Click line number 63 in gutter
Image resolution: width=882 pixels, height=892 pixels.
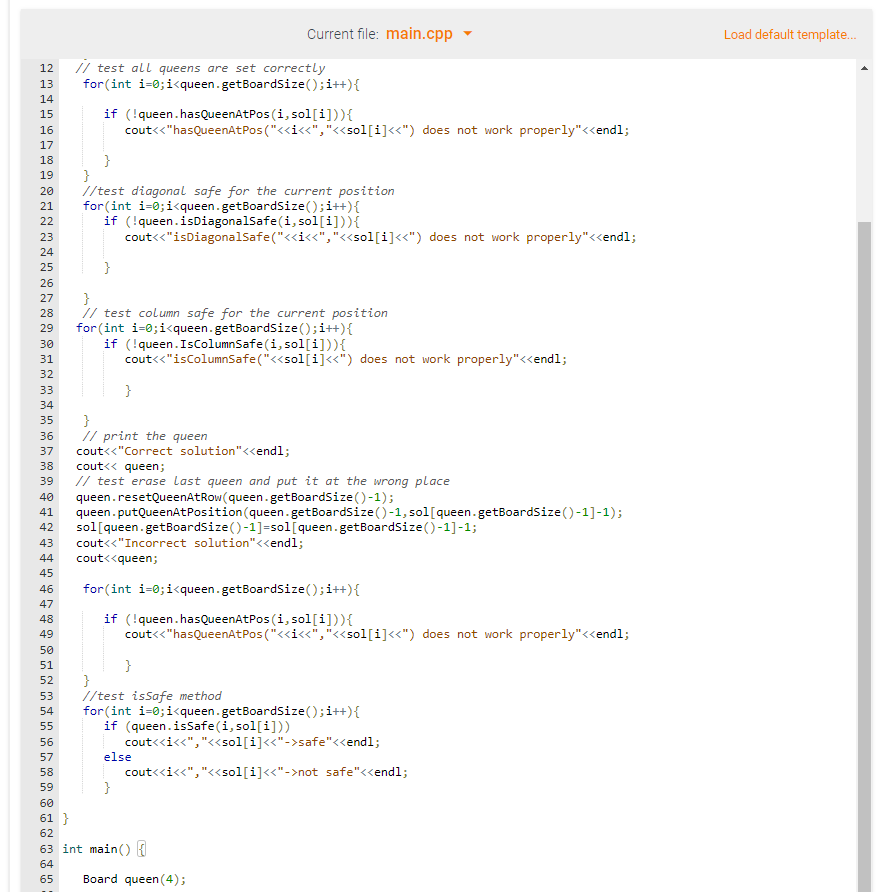click(x=46, y=849)
